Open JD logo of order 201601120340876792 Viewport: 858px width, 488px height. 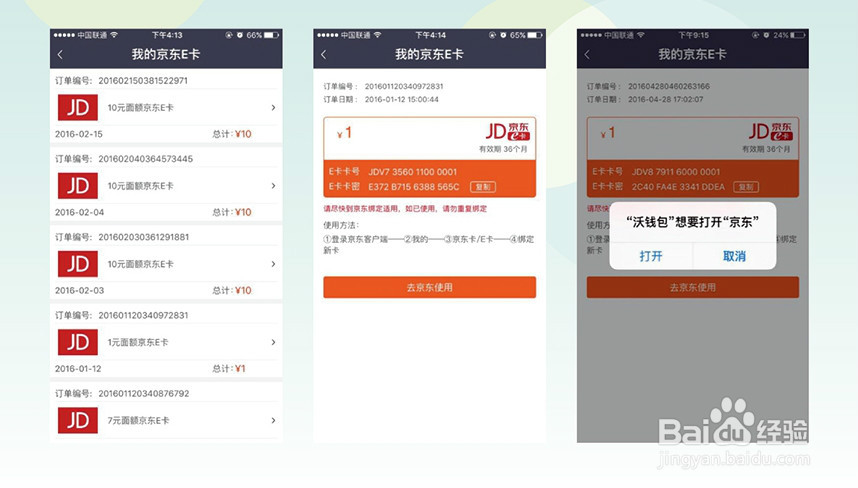coord(78,420)
